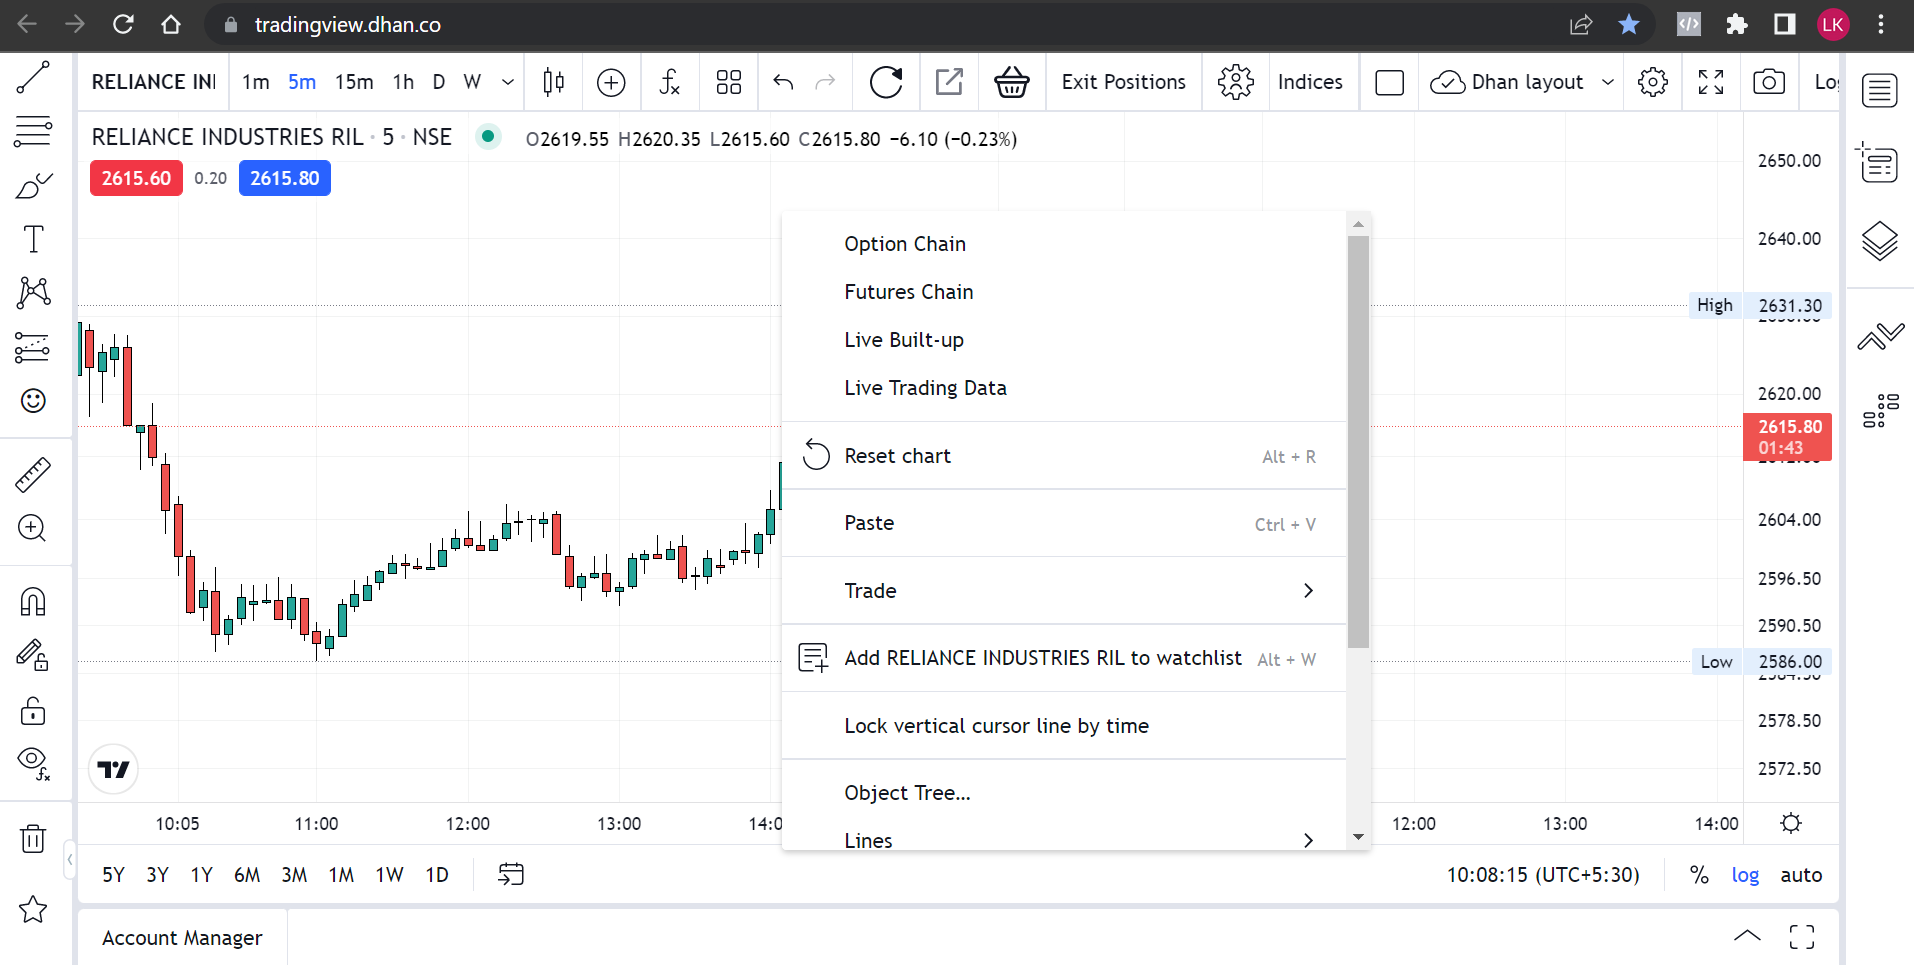Open Indicator Templates grid icon

729,82
